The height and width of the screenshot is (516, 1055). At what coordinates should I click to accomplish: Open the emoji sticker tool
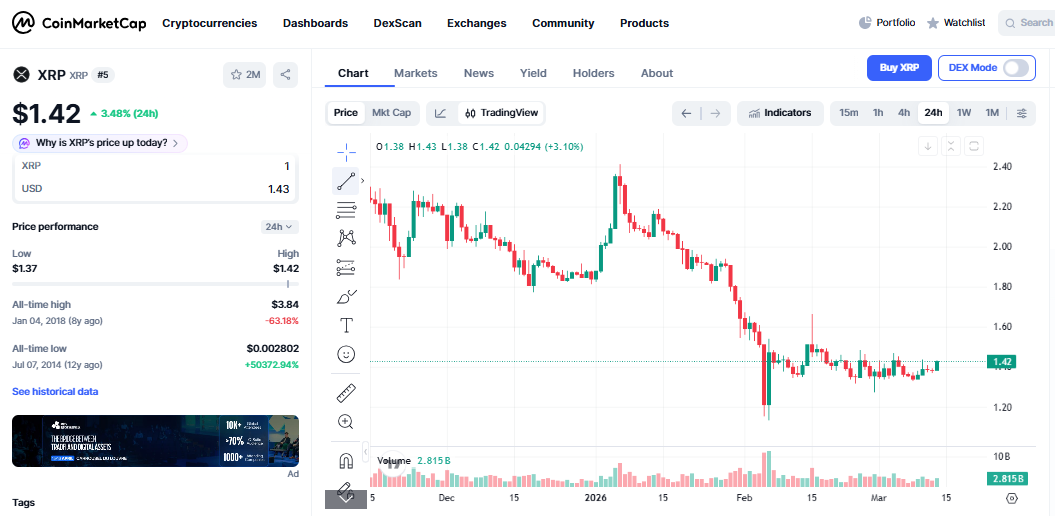point(346,354)
